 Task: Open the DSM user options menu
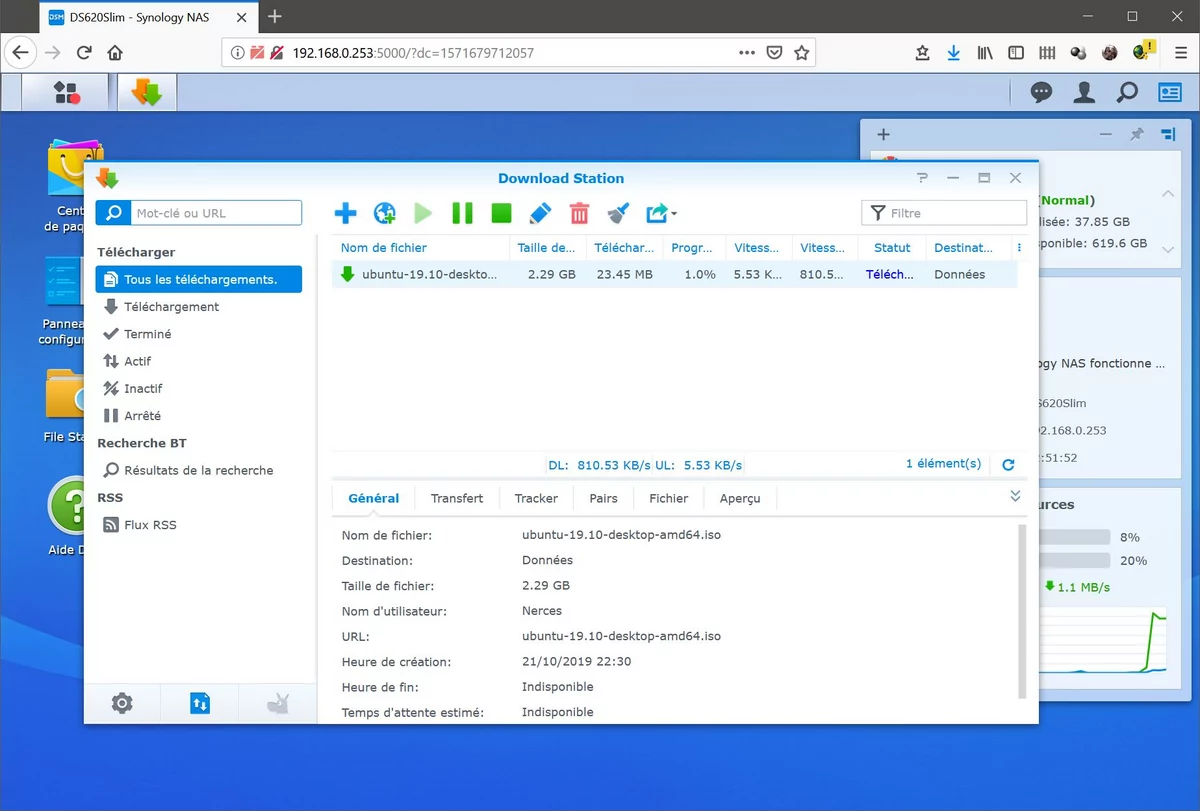(x=1084, y=93)
